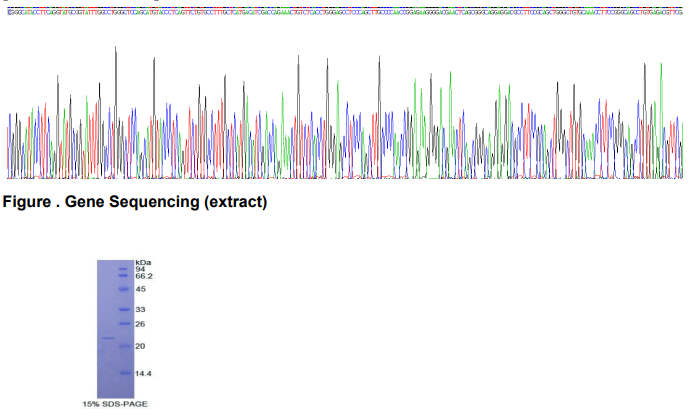Click the 14.4 kDa marker label
This screenshot has height=417, width=691.
click(143, 373)
